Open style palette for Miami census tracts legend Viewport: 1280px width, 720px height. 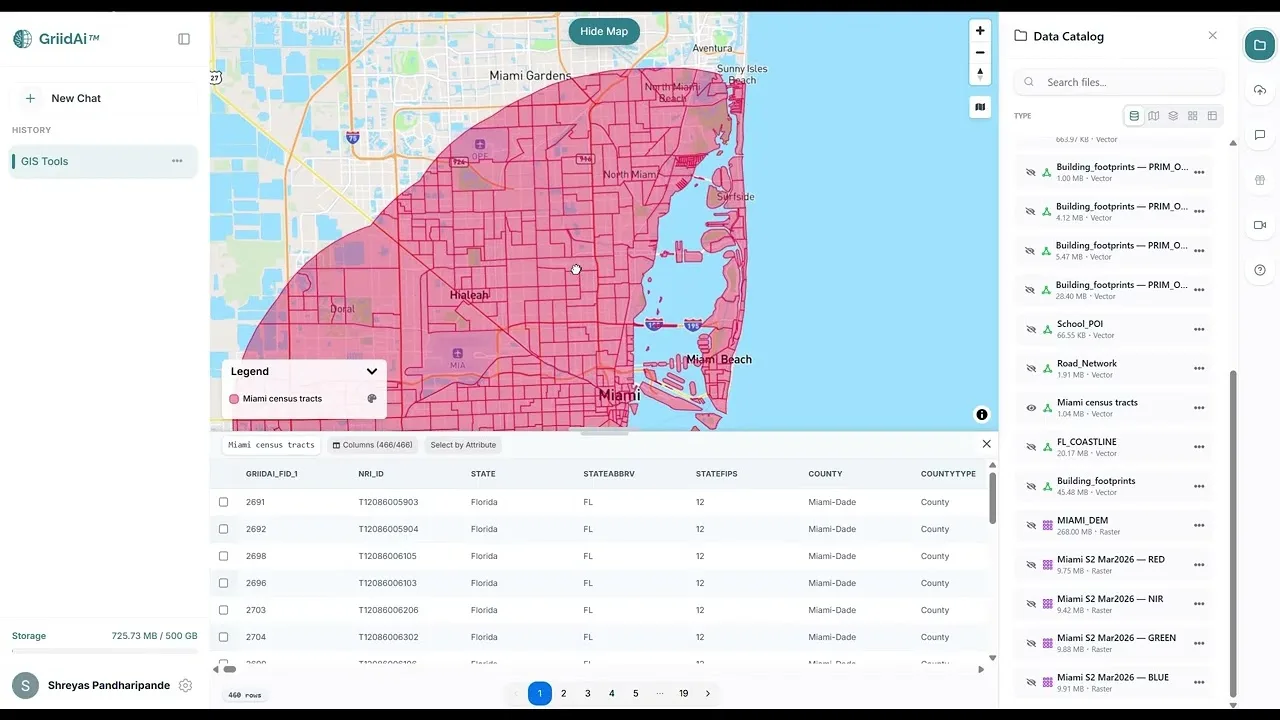(x=372, y=398)
